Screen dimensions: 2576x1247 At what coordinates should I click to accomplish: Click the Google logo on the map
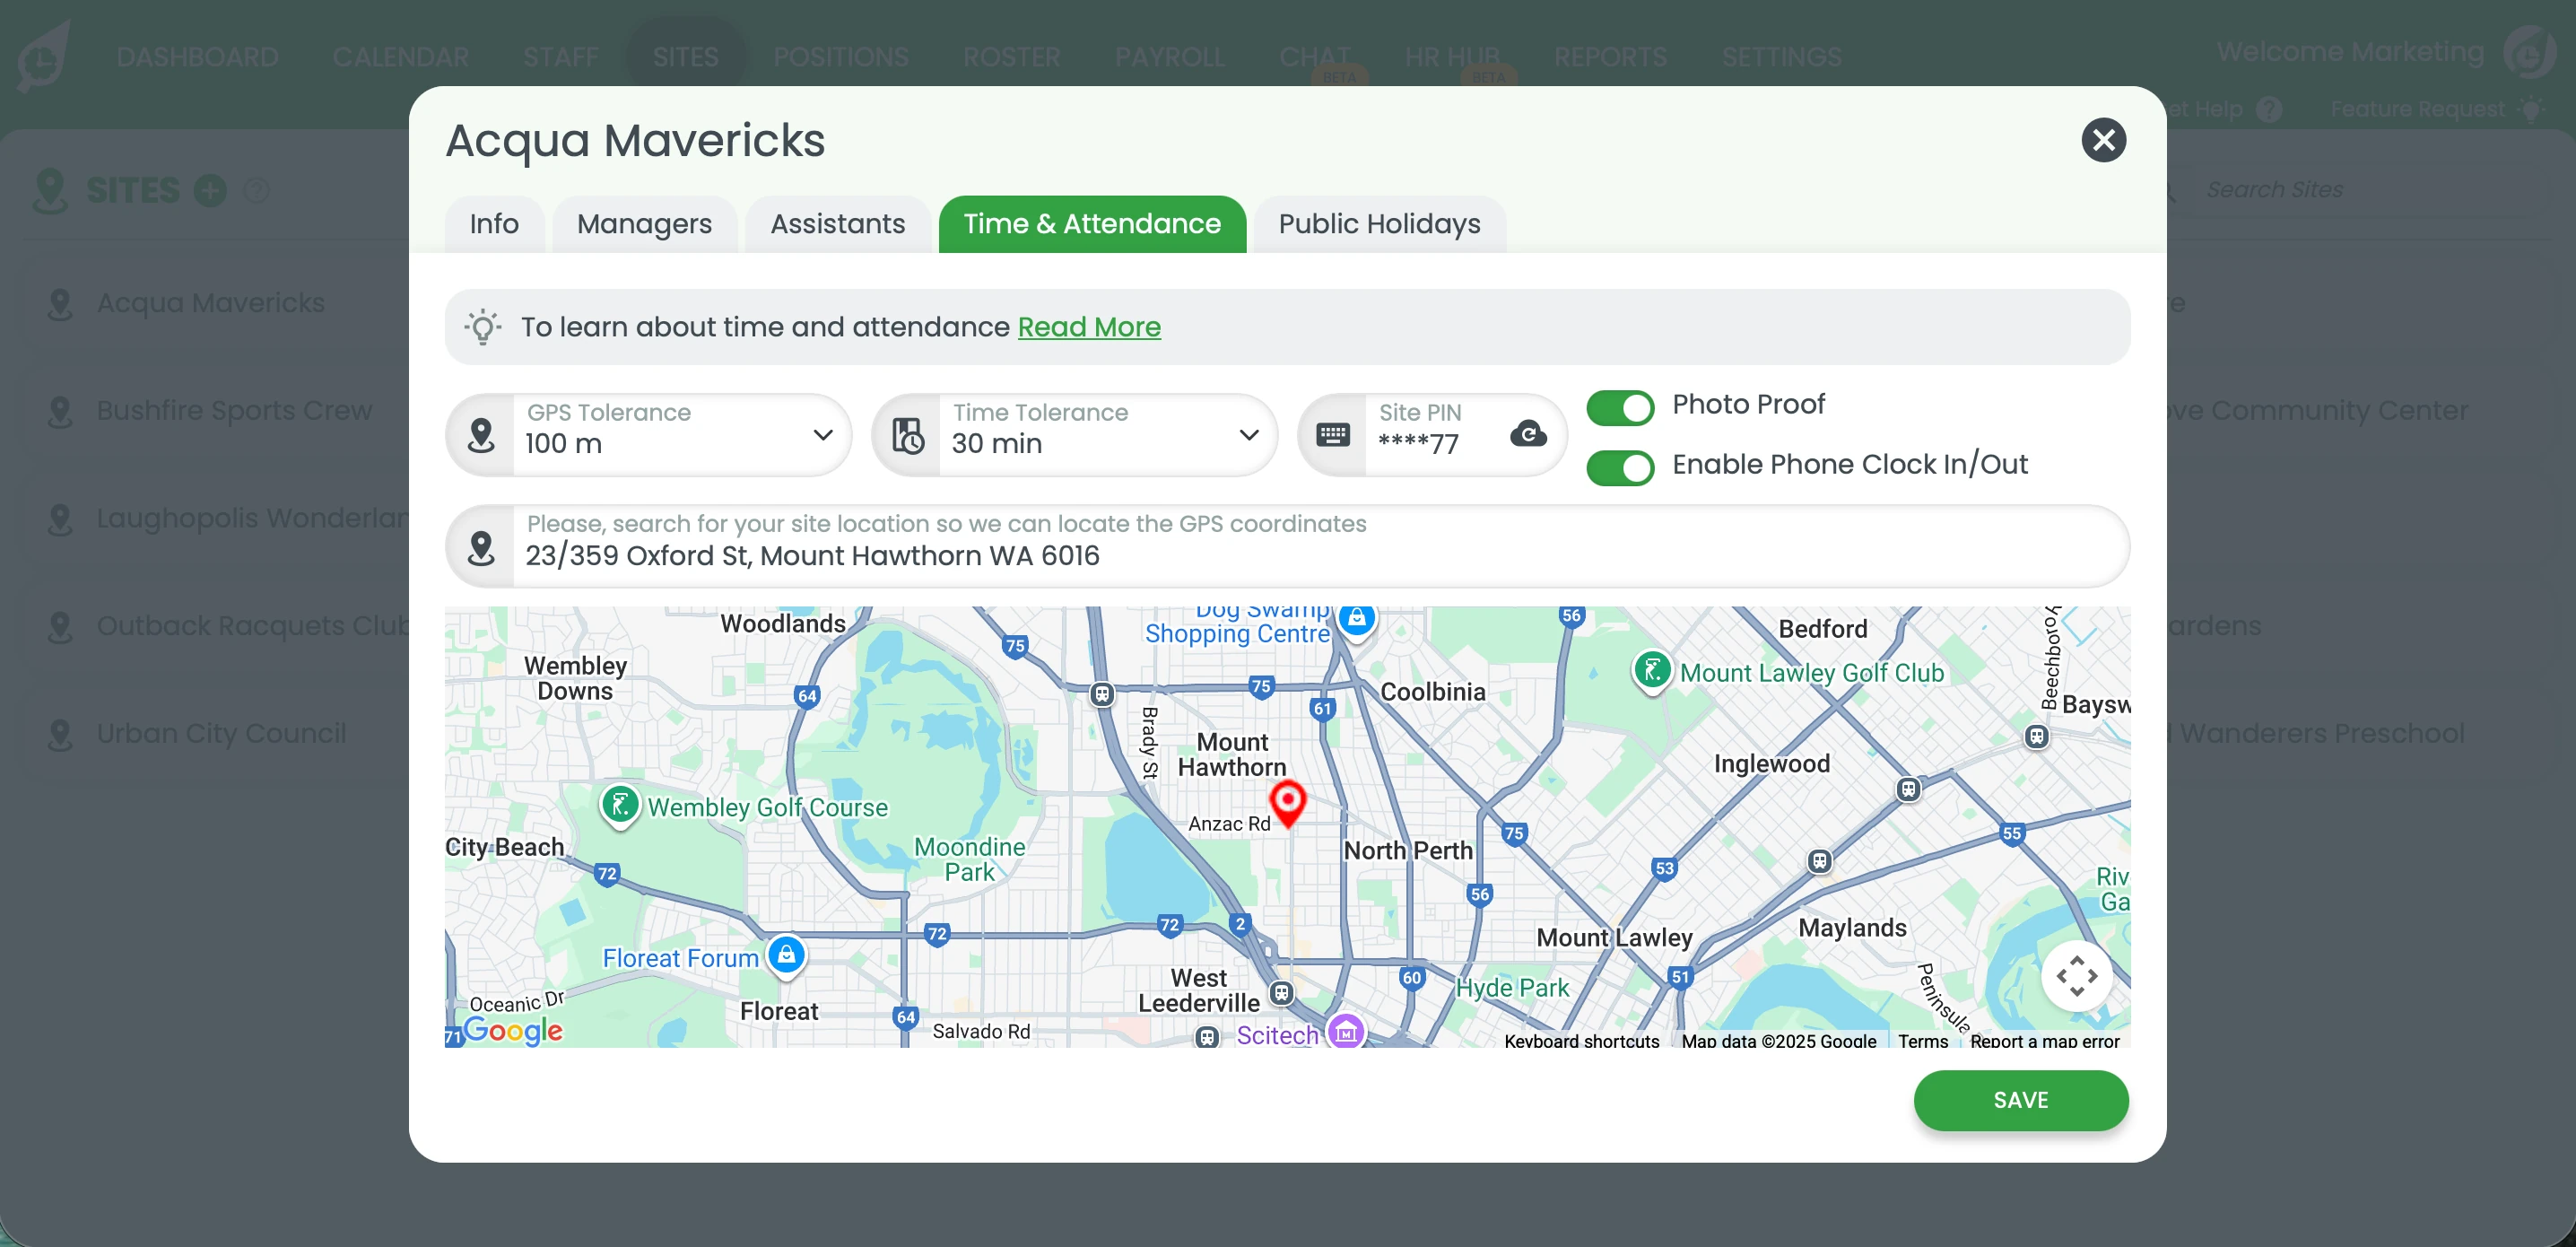pos(513,1031)
